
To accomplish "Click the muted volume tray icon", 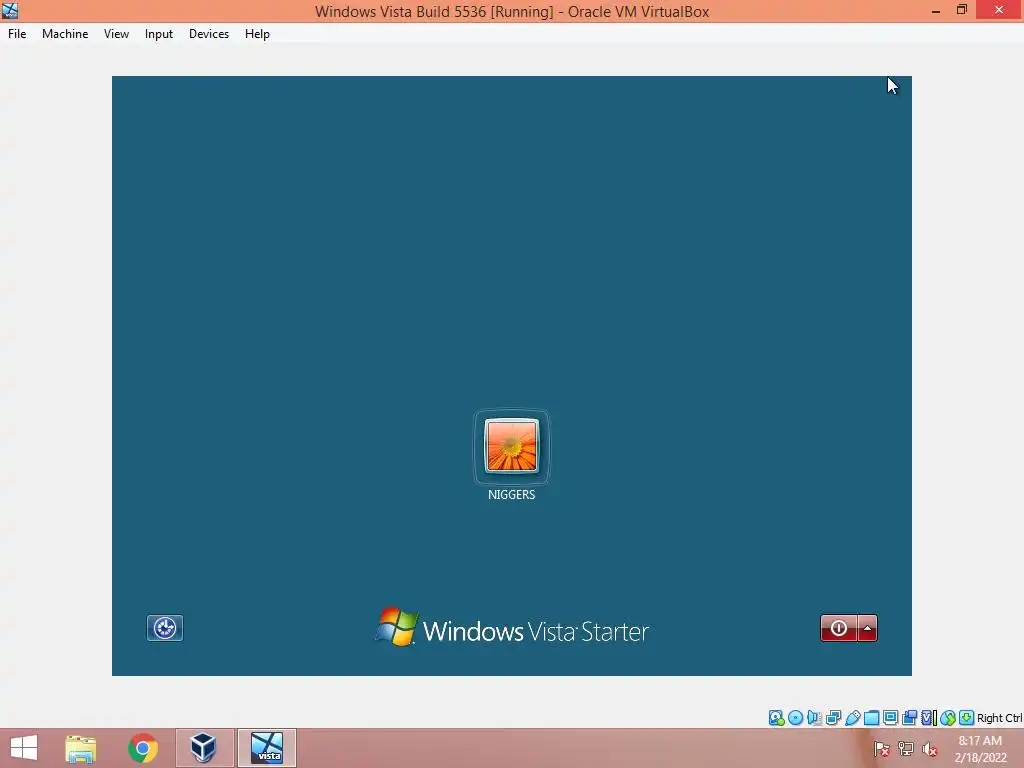I will pos(929,749).
